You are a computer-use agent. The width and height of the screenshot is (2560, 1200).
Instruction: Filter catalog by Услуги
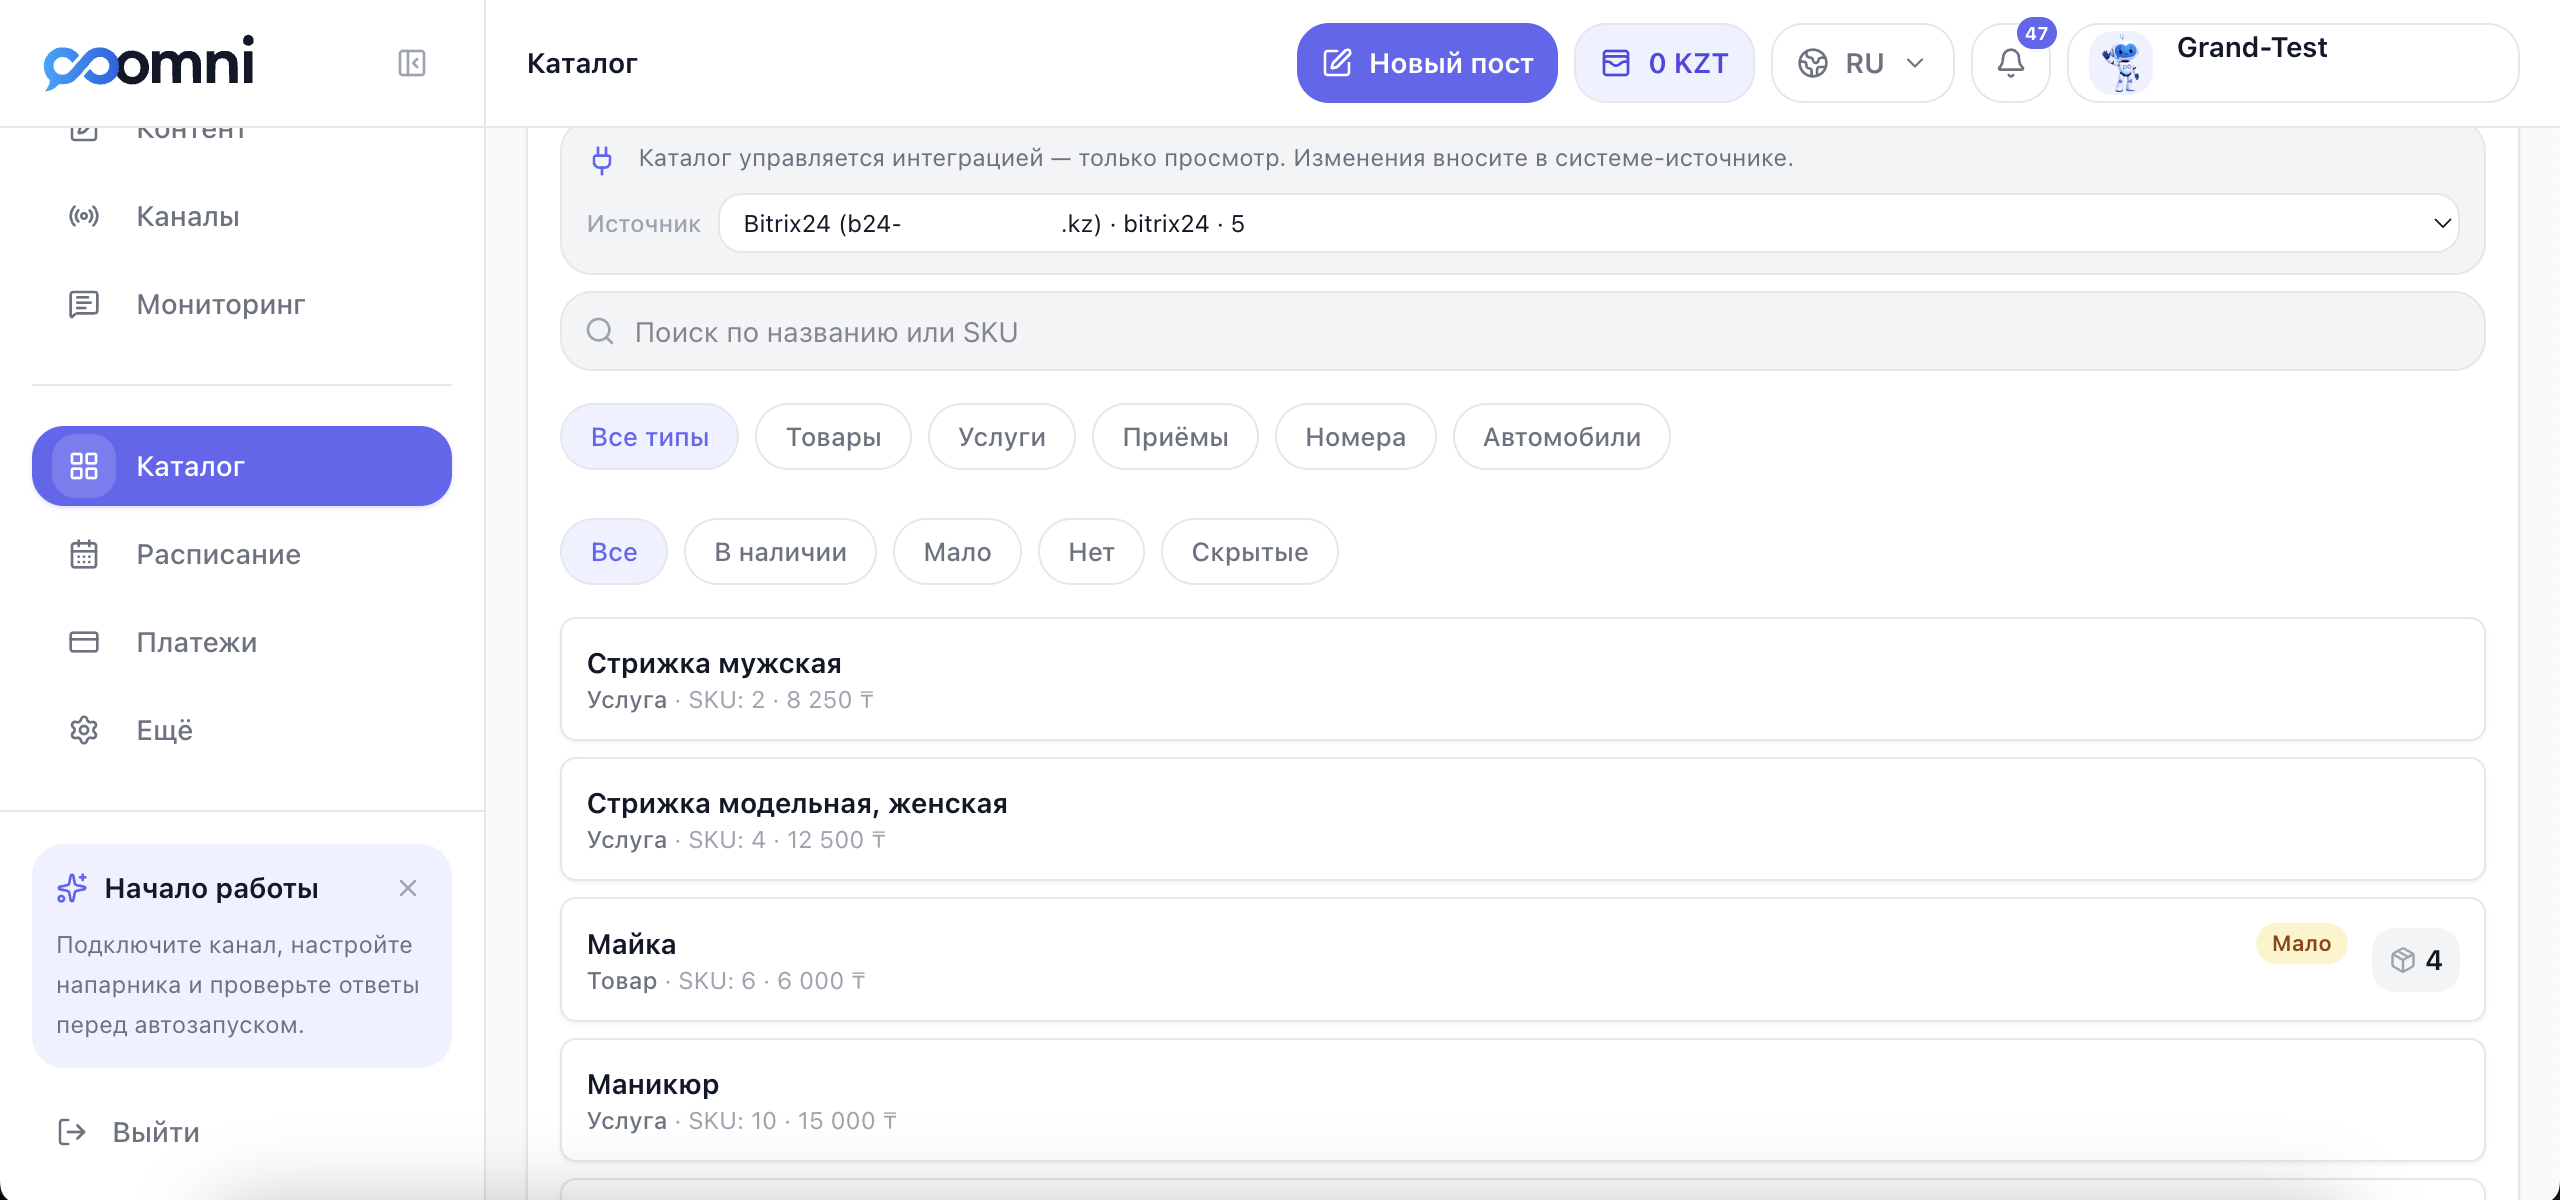point(1002,437)
